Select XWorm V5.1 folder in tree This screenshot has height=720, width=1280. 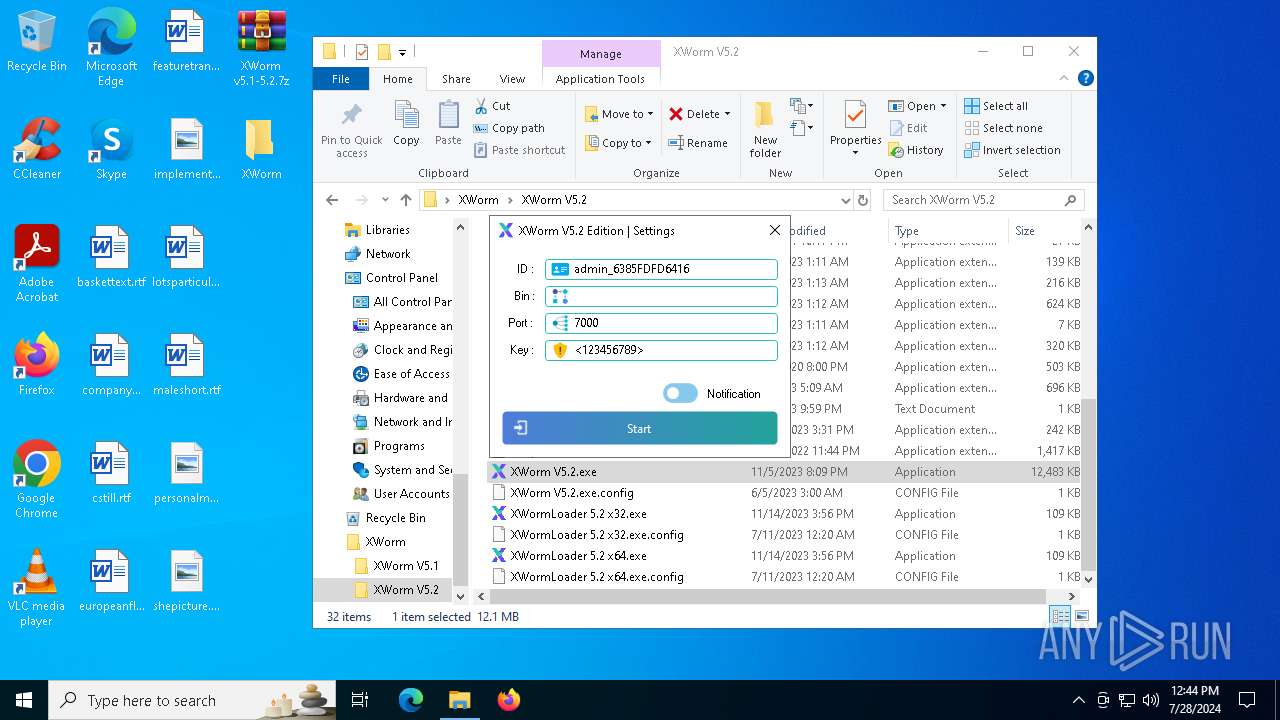[406, 566]
